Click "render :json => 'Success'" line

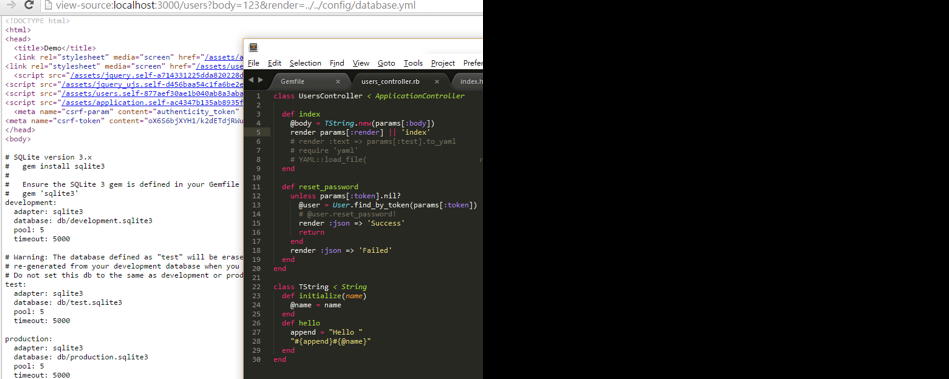pyautogui.click(x=352, y=223)
